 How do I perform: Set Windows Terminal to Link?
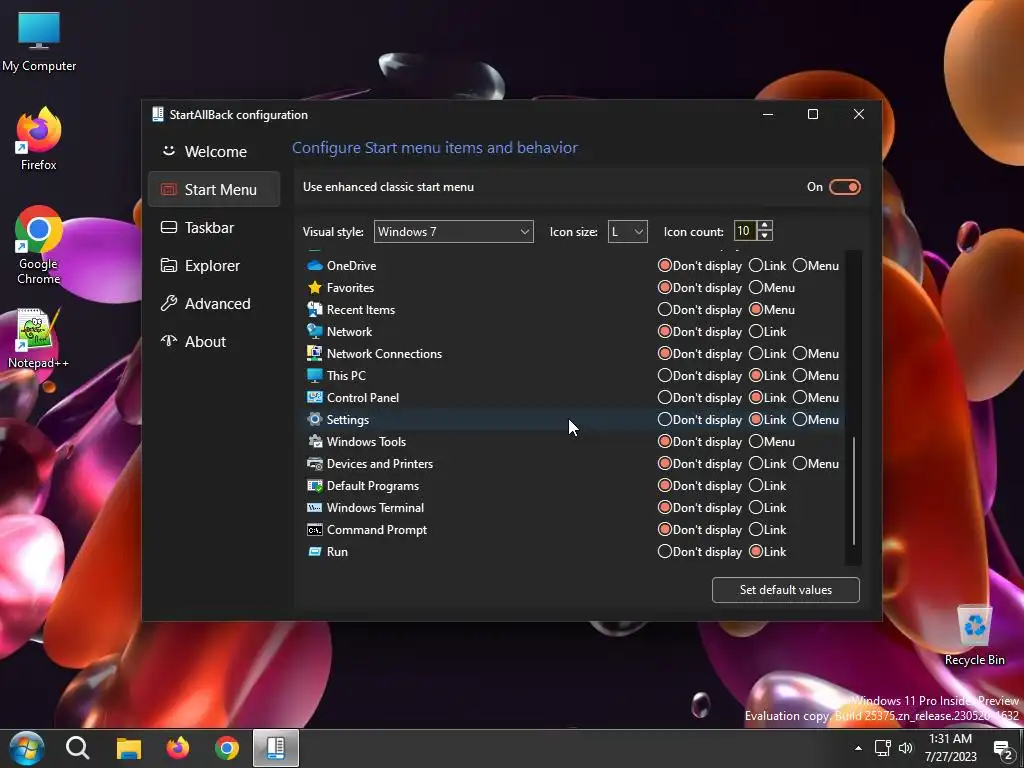pyautogui.click(x=756, y=507)
